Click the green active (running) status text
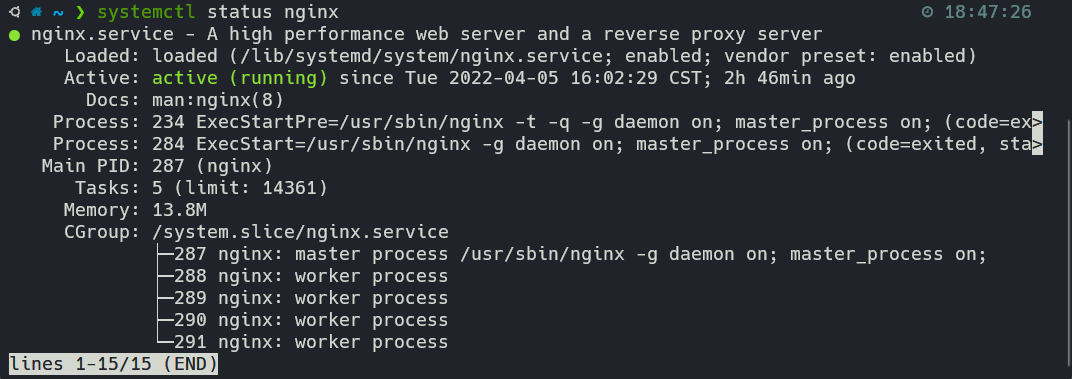 point(239,79)
